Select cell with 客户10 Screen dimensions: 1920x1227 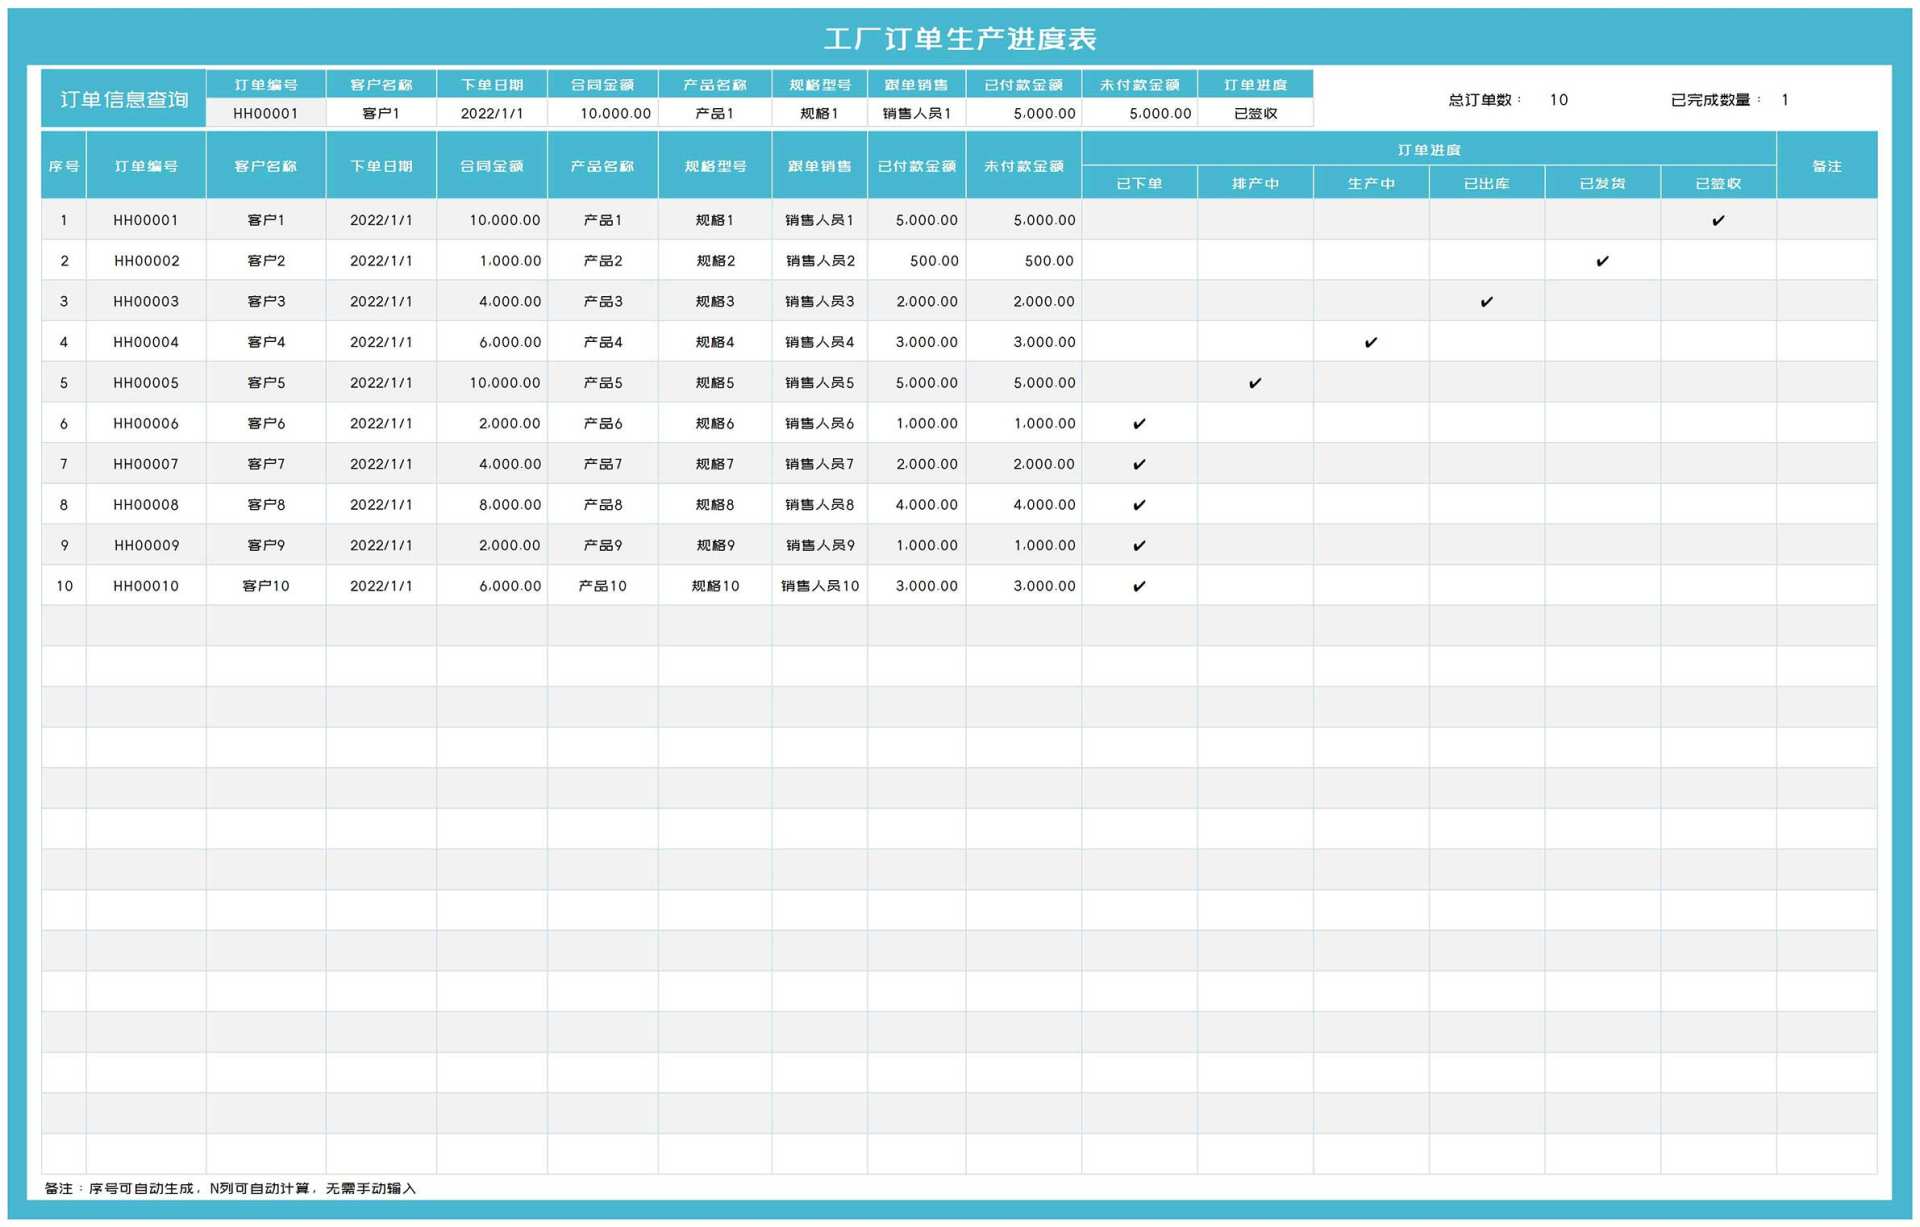pyautogui.click(x=265, y=586)
